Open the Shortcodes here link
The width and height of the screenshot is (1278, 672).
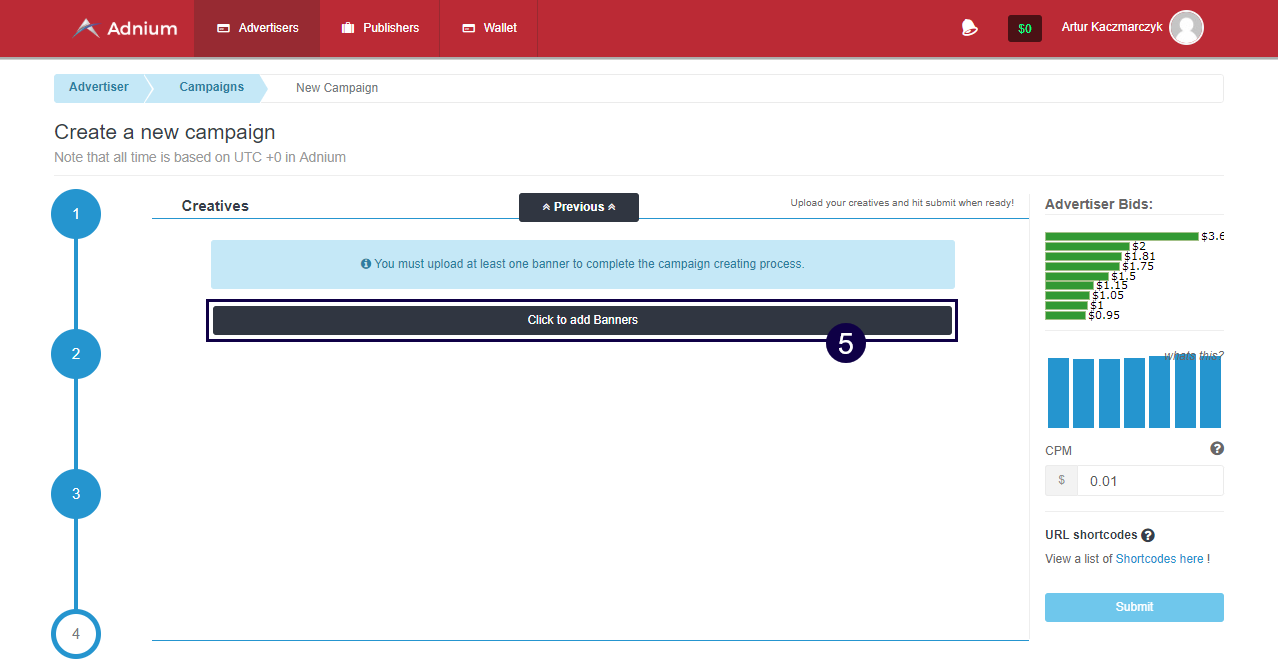click(1159, 559)
